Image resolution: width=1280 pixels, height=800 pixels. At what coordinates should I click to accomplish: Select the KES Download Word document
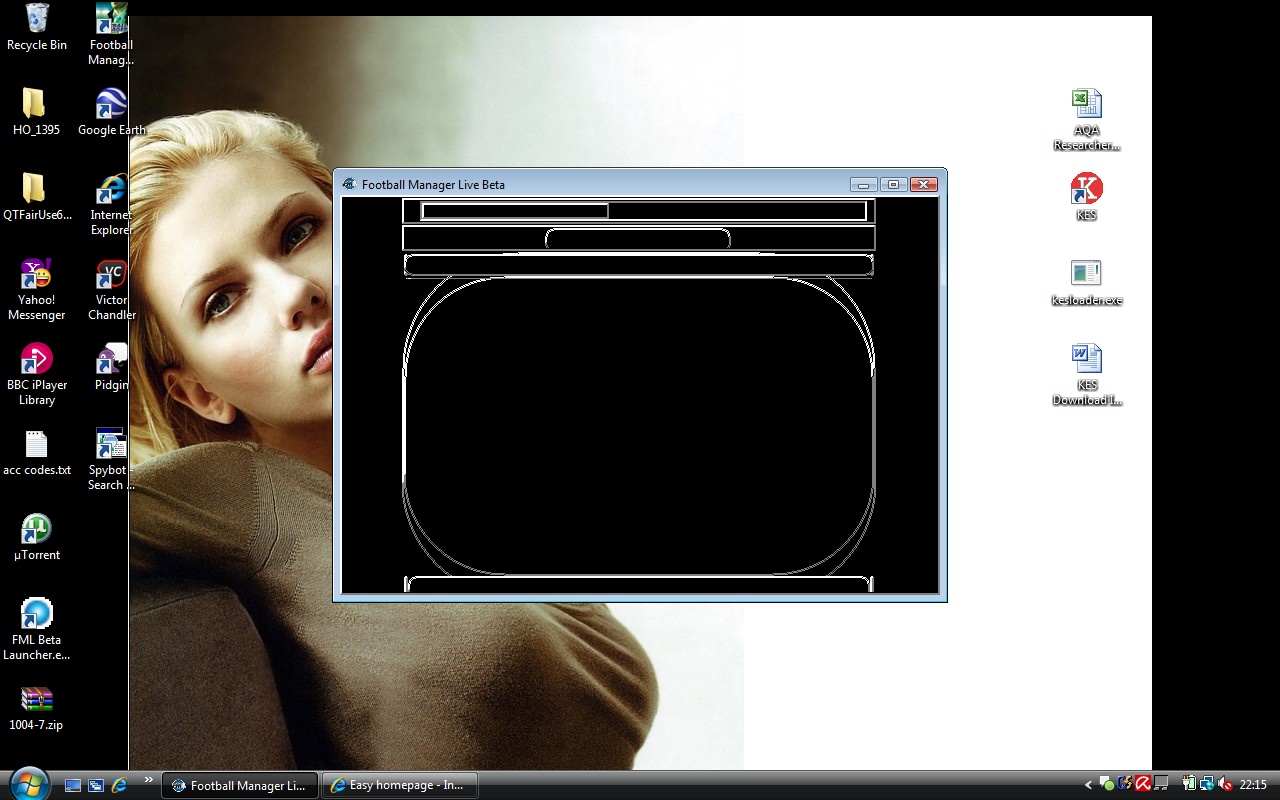pyautogui.click(x=1086, y=374)
